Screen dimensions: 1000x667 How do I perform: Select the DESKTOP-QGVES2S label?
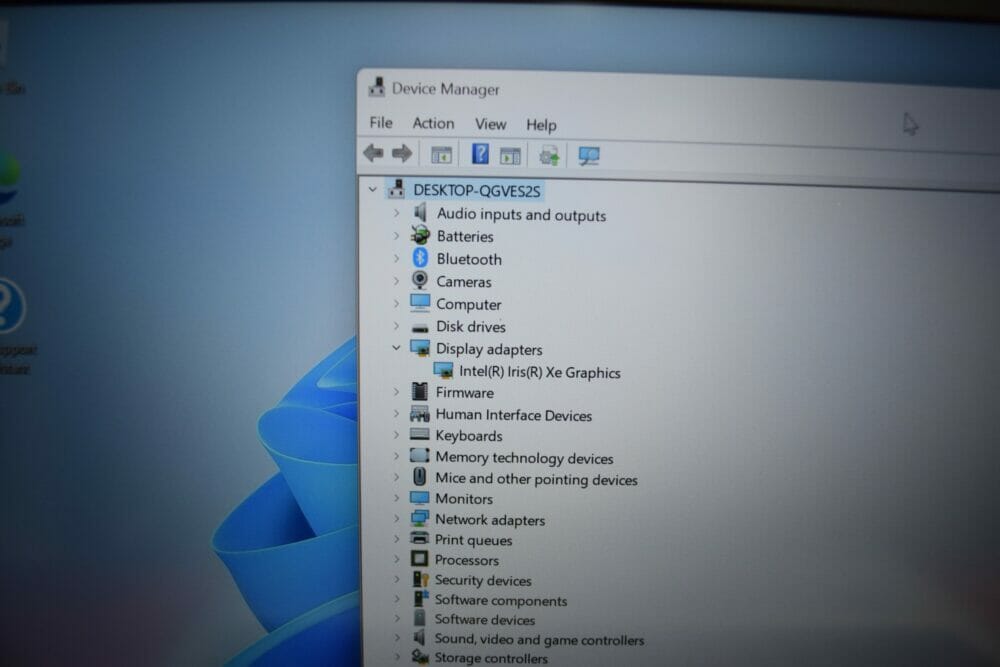476,191
